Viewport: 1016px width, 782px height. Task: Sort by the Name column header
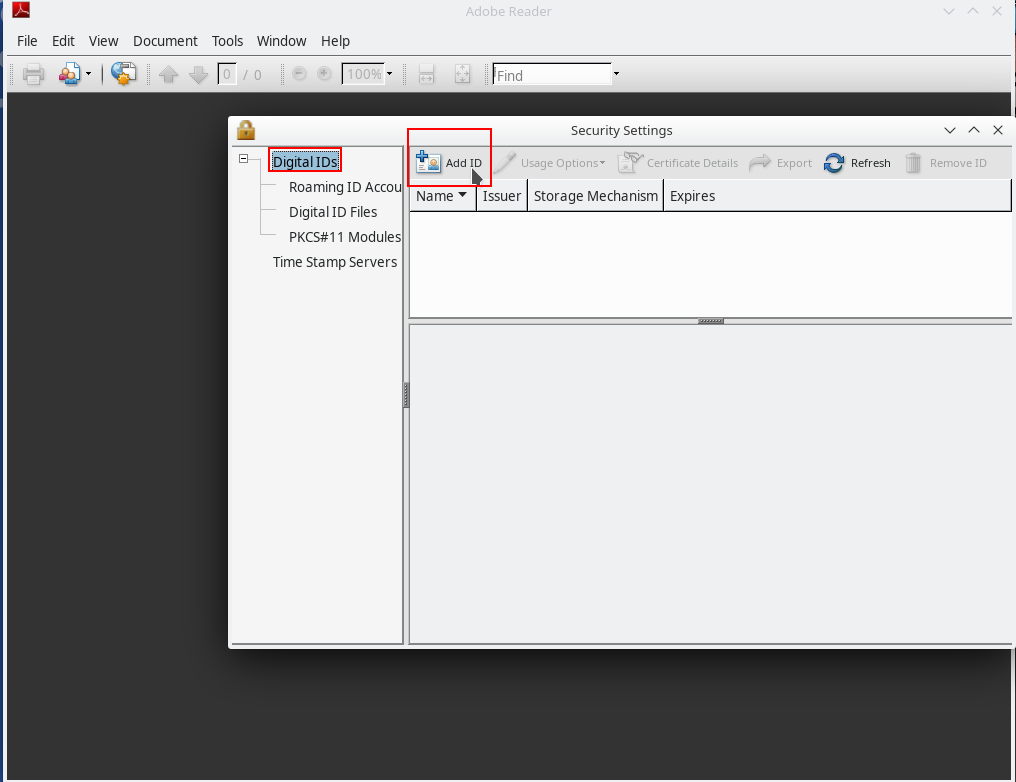tap(441, 196)
